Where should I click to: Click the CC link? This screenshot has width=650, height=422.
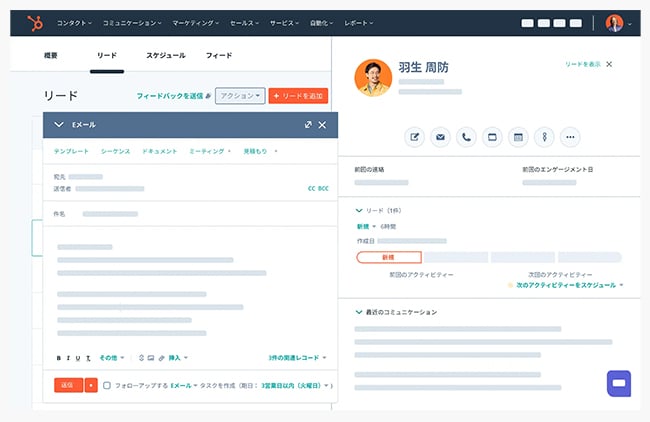click(311, 189)
